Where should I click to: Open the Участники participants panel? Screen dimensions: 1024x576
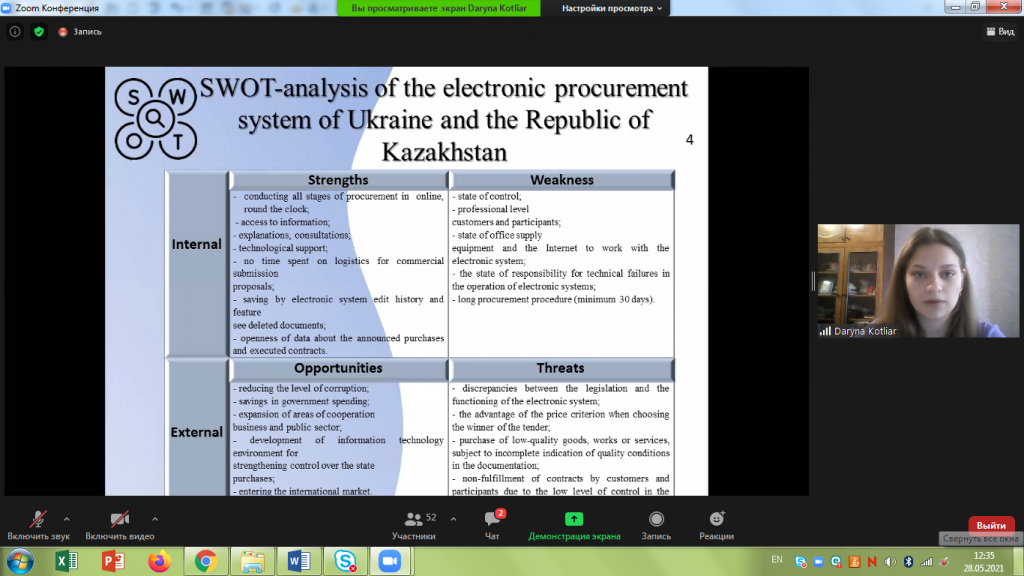point(413,525)
